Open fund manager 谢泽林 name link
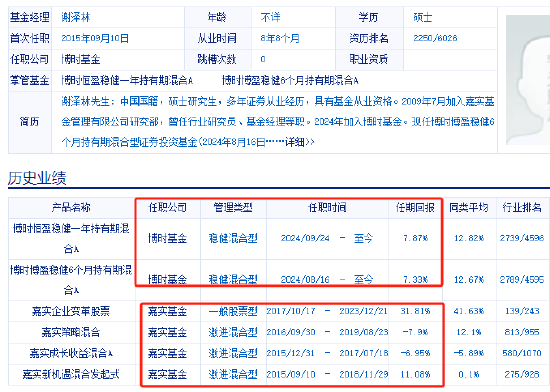550x392 pixels. pyautogui.click(x=76, y=17)
